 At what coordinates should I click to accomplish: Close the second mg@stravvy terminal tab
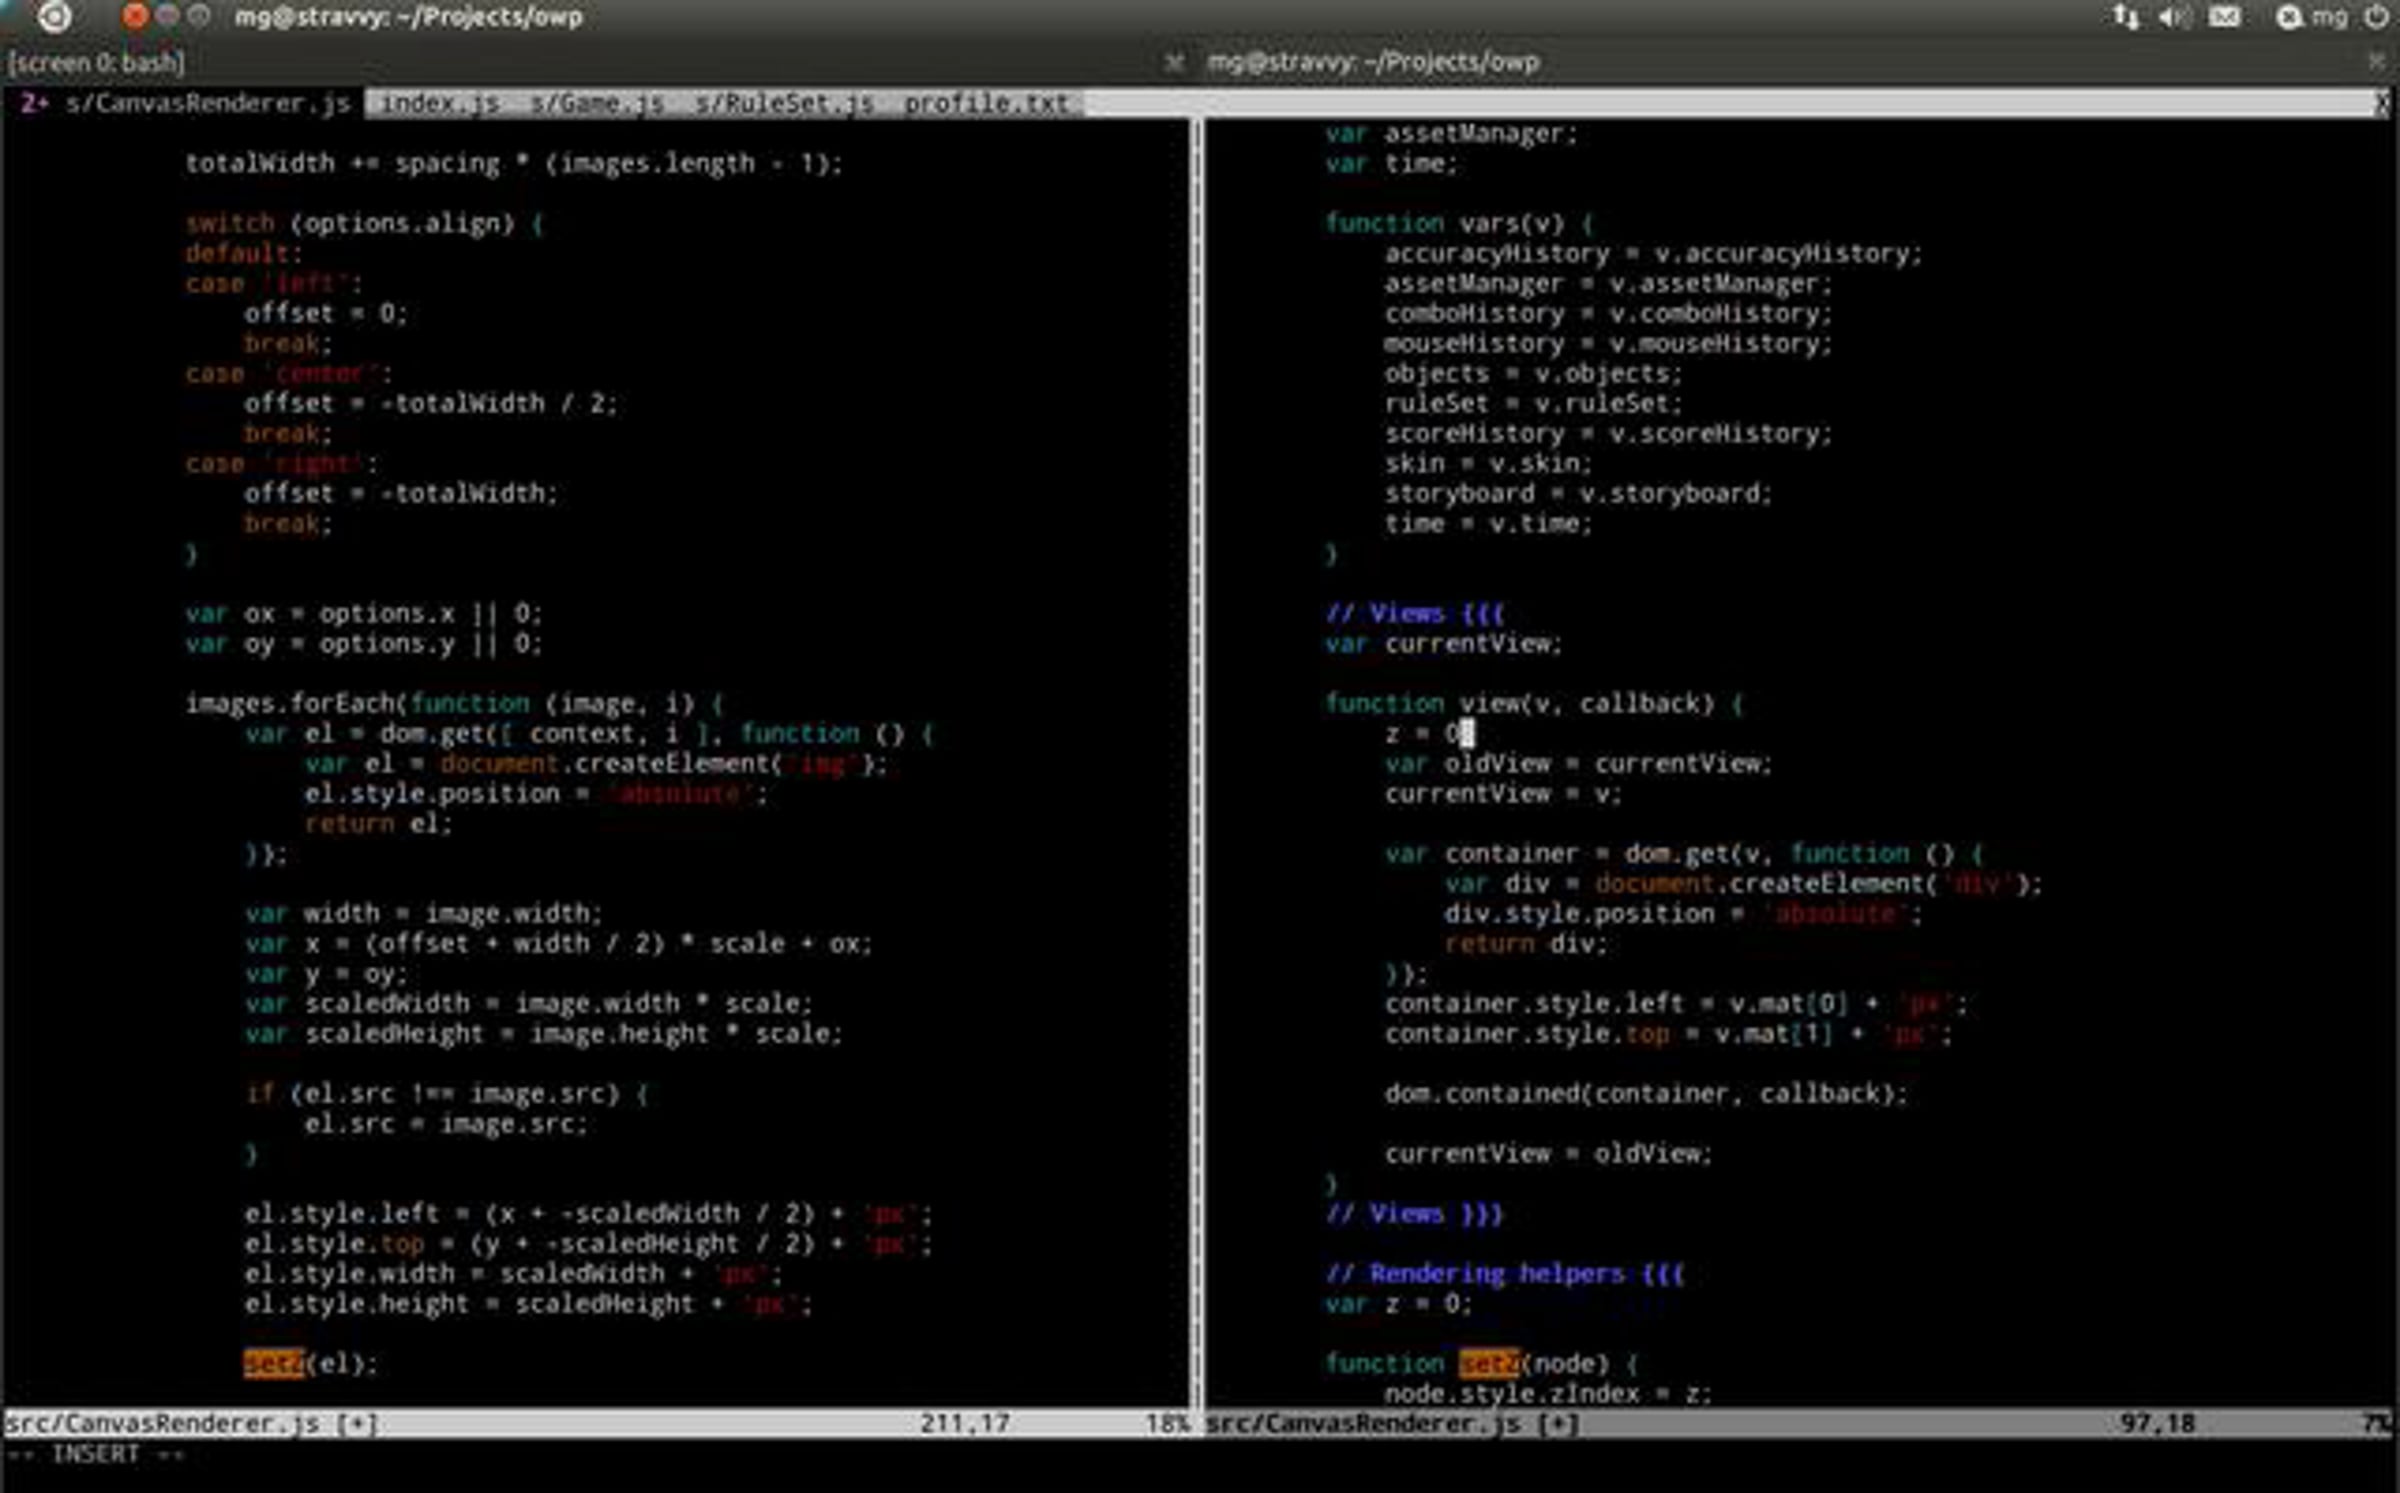pos(2376,62)
